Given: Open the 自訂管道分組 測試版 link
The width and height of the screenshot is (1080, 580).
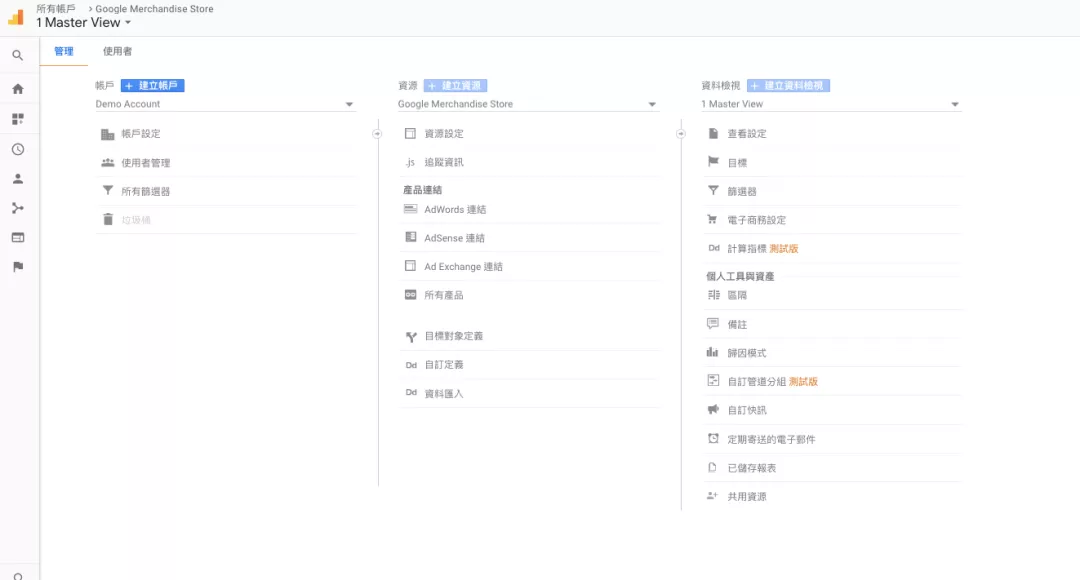Looking at the screenshot, I should [773, 381].
